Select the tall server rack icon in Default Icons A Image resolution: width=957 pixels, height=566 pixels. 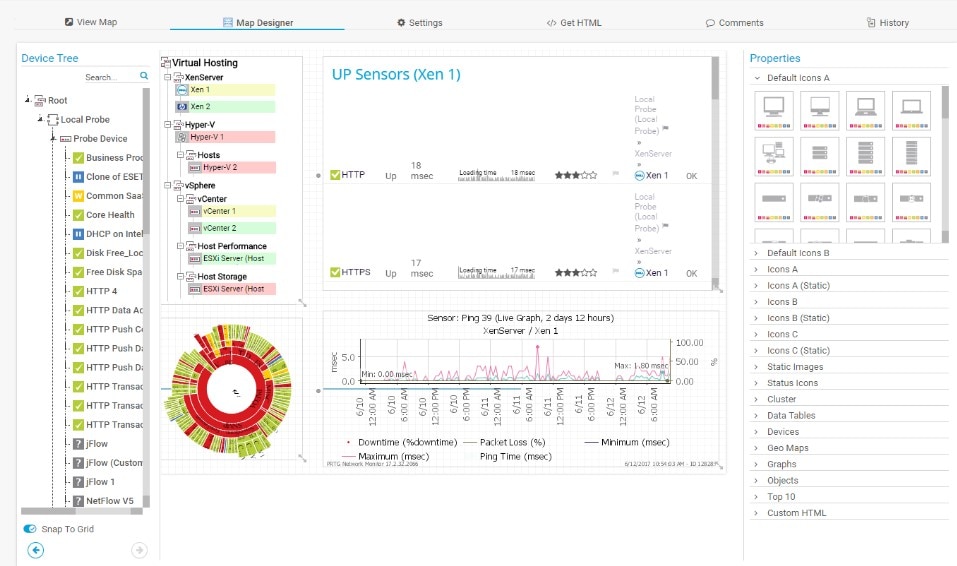911,156
